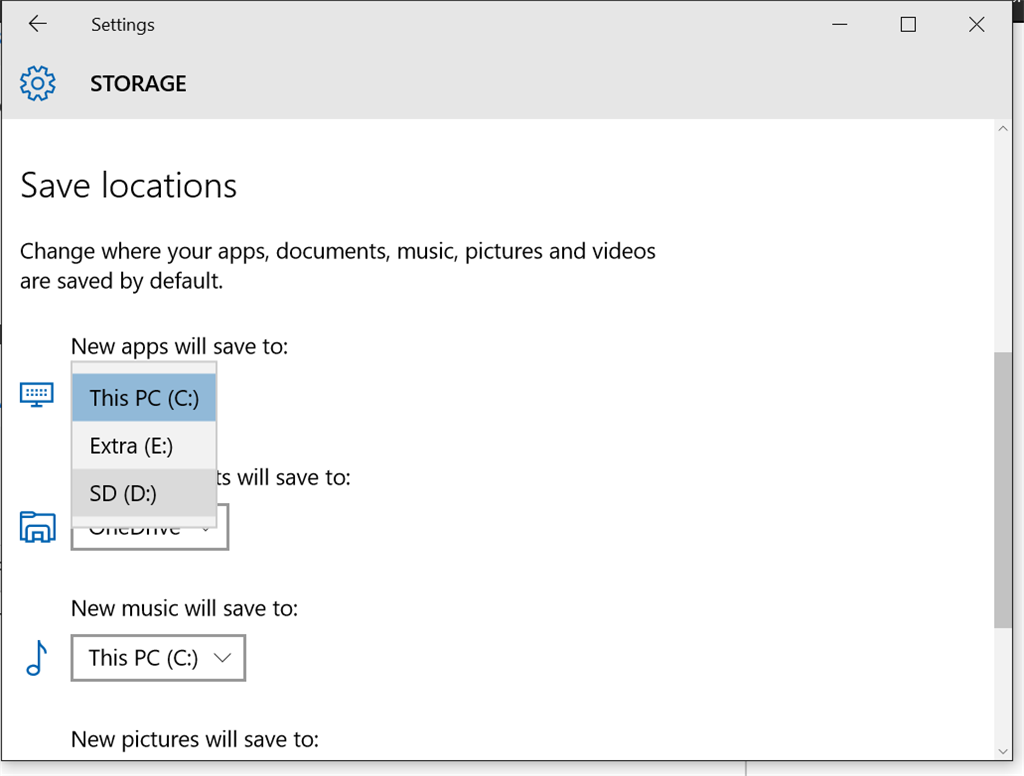Click the vertical scrollbar thumb
This screenshot has height=776, width=1024.
pyautogui.click(x=1003, y=490)
